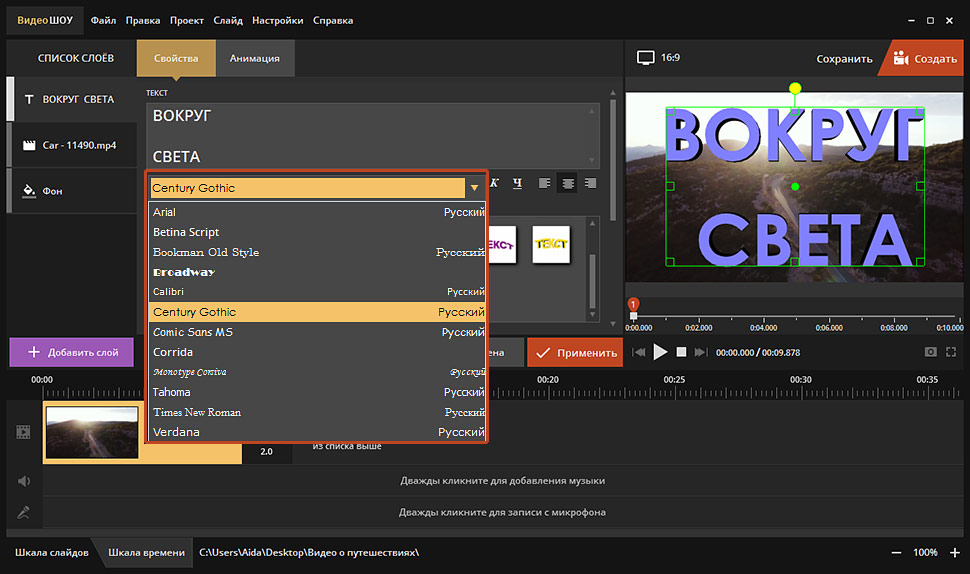Open the Справка menu
The height and width of the screenshot is (574, 970).
[x=333, y=20]
